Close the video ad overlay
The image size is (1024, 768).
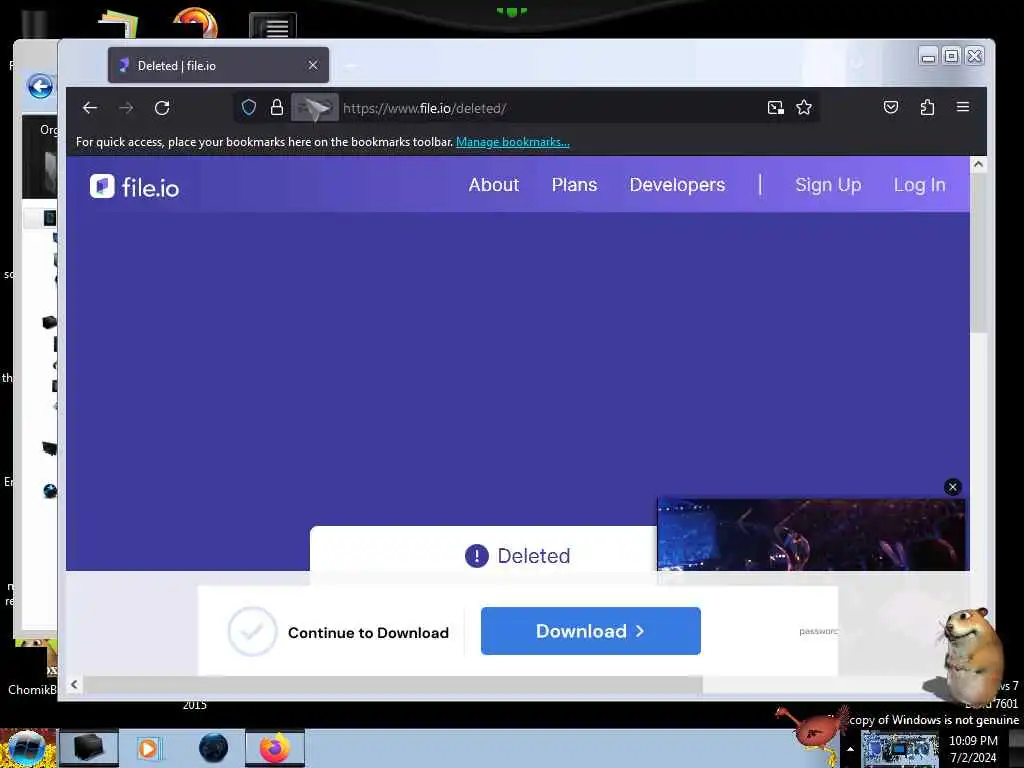952,487
